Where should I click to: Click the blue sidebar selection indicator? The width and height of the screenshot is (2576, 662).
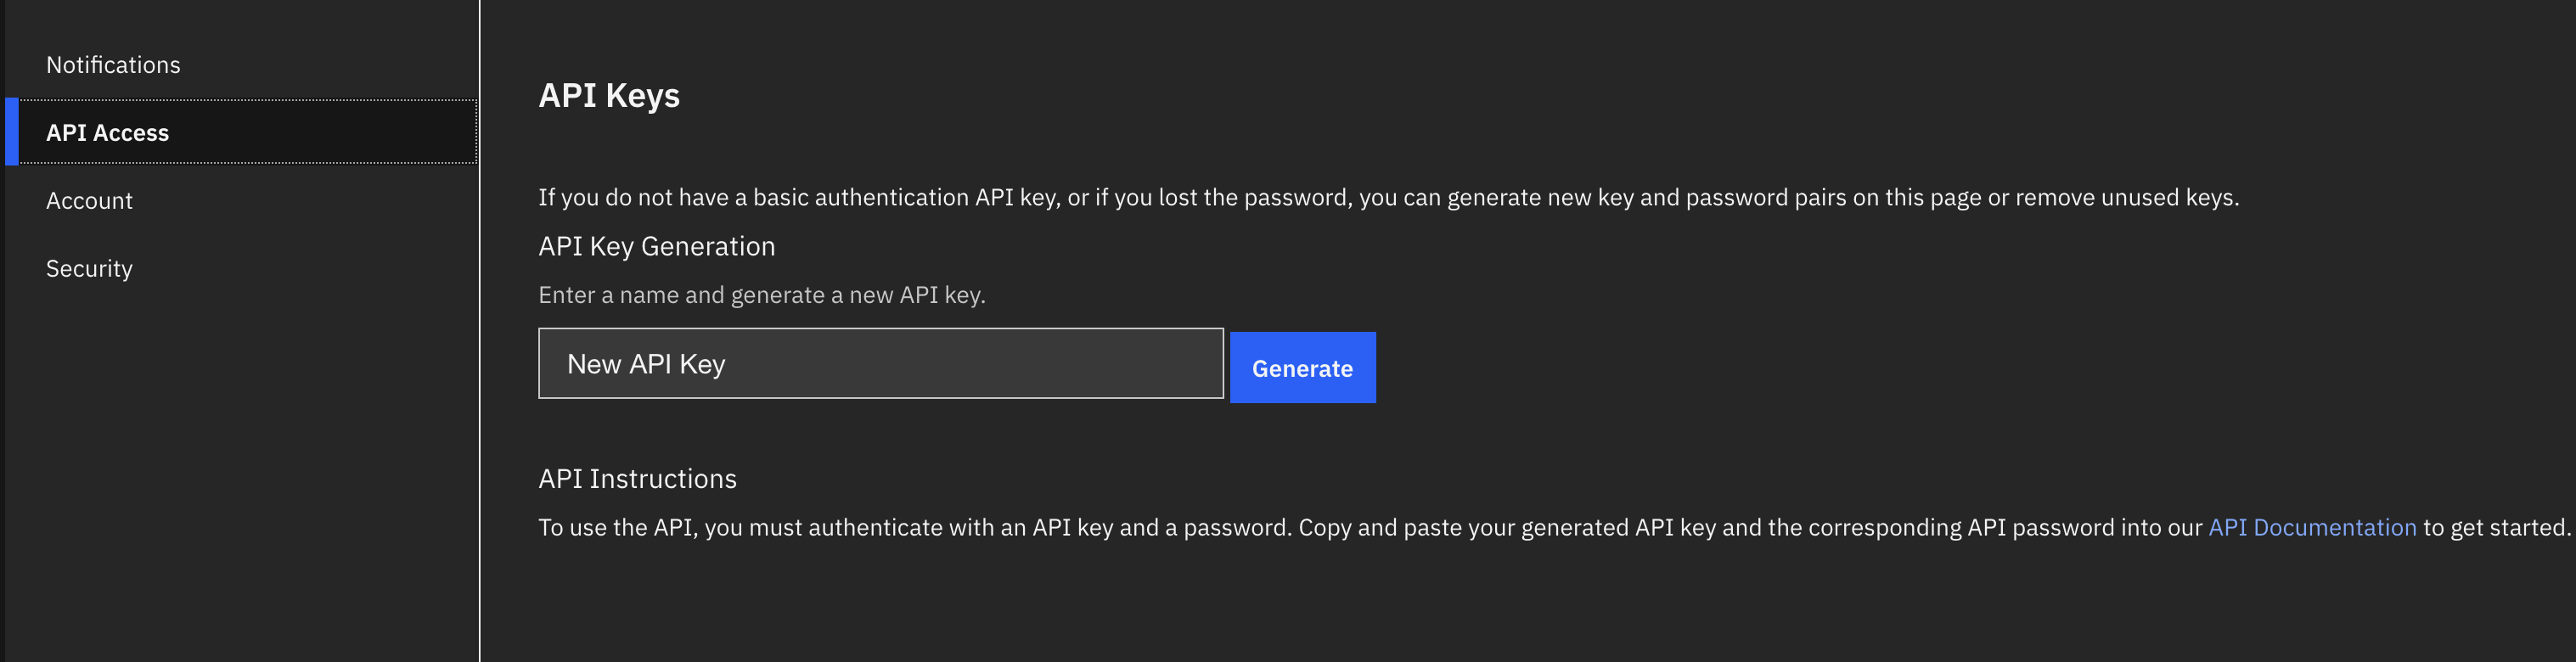tap(13, 132)
